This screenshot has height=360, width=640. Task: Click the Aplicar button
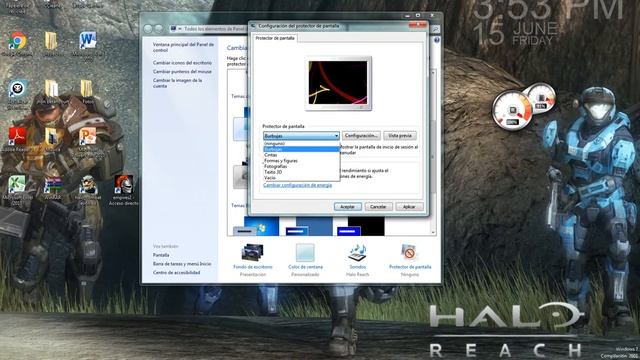(x=409, y=207)
